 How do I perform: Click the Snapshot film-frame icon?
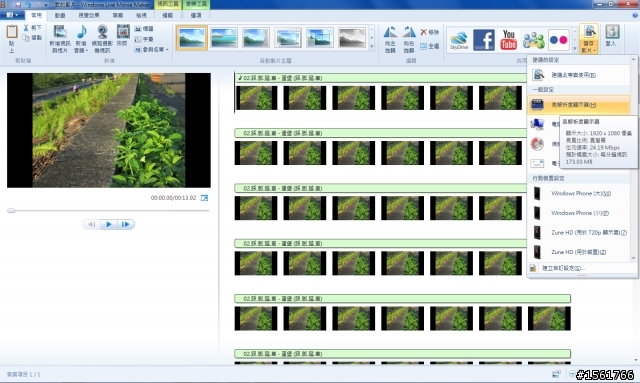123,32
